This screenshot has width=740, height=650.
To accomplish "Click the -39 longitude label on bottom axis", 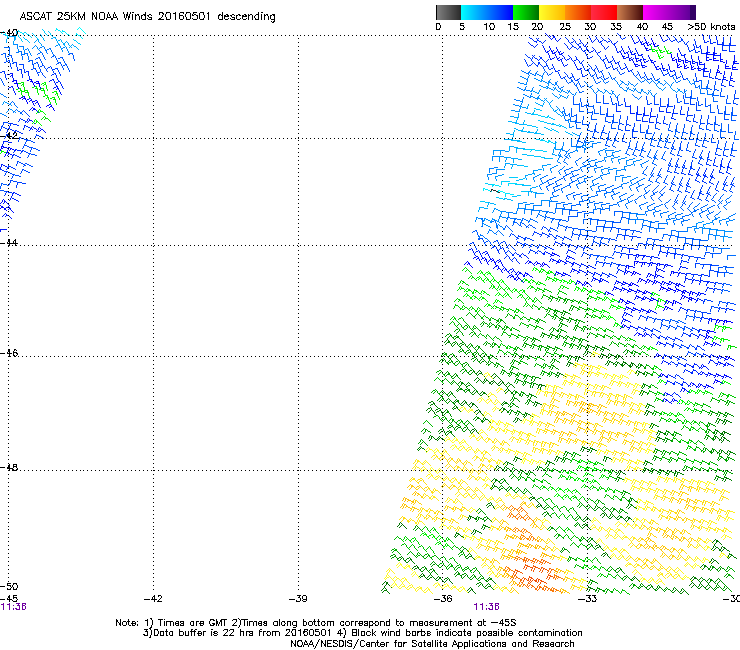I will click(298, 599).
